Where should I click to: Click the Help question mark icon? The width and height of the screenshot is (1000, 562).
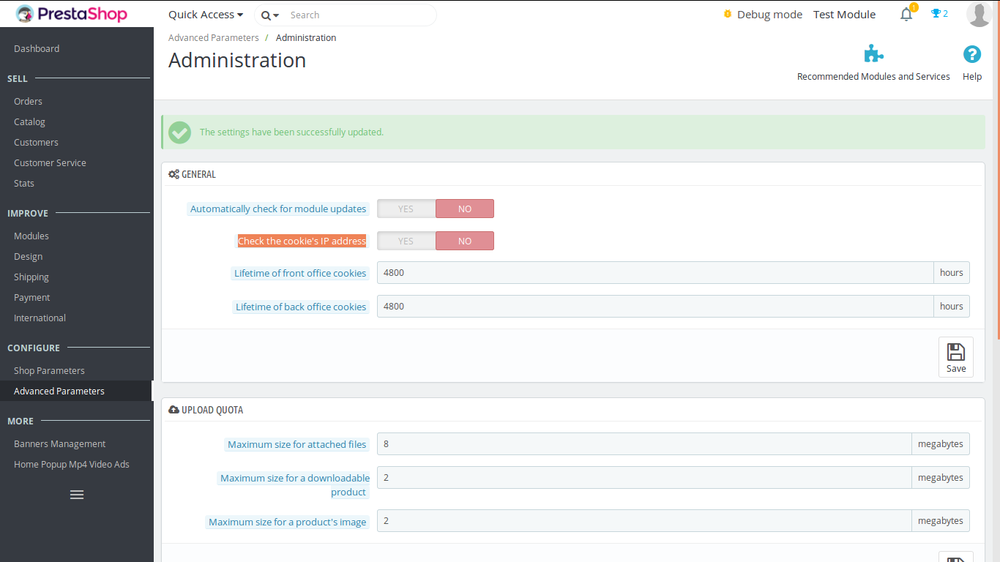972,55
